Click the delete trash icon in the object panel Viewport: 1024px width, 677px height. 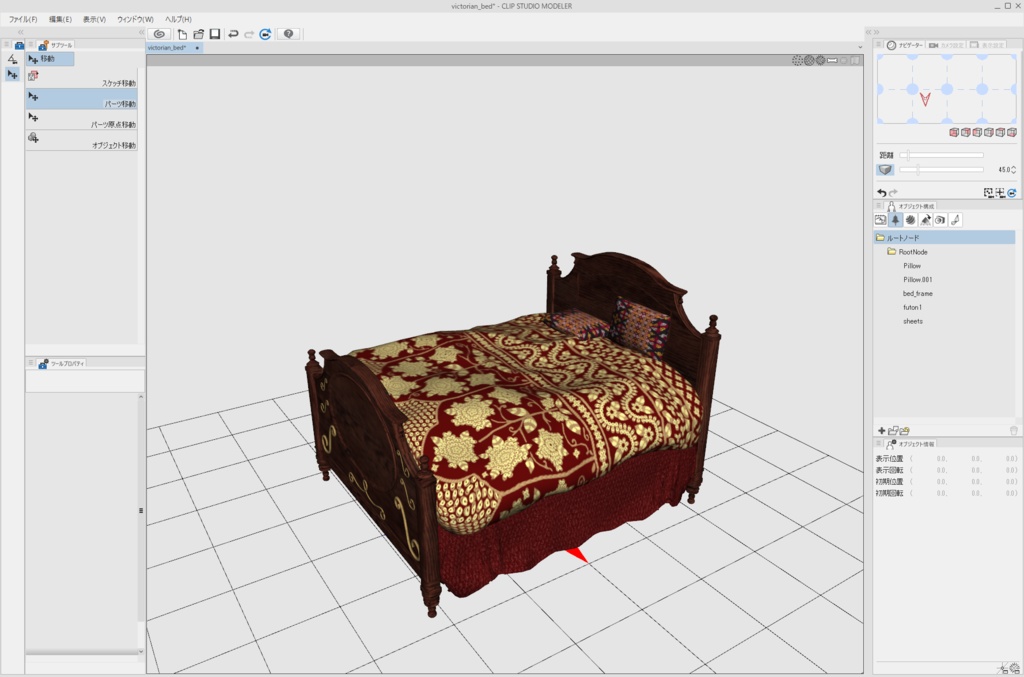click(x=1015, y=430)
